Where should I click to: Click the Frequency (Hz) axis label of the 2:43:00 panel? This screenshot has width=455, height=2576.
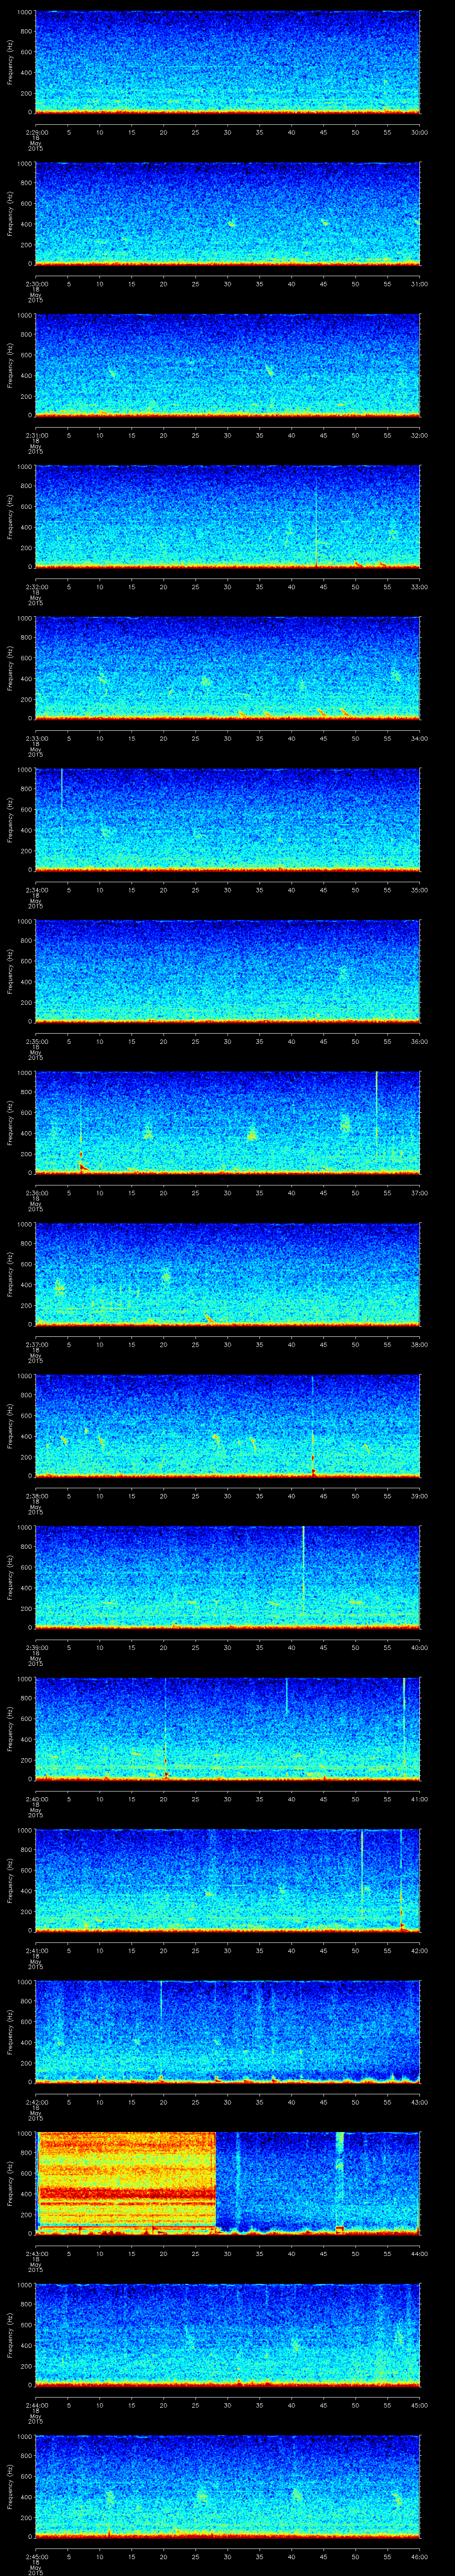(x=10, y=2183)
